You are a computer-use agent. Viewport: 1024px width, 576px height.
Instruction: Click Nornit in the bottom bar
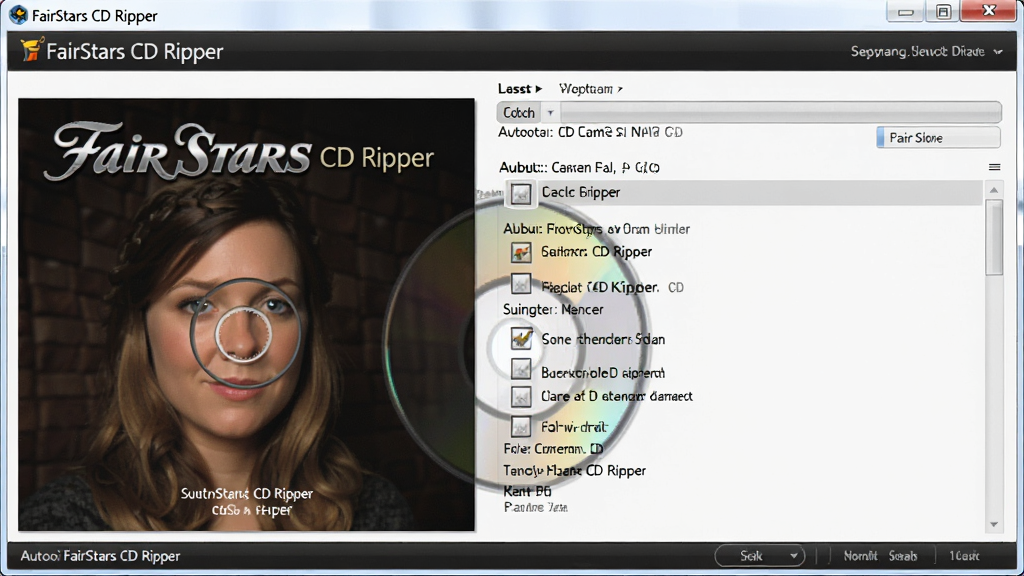click(x=860, y=556)
